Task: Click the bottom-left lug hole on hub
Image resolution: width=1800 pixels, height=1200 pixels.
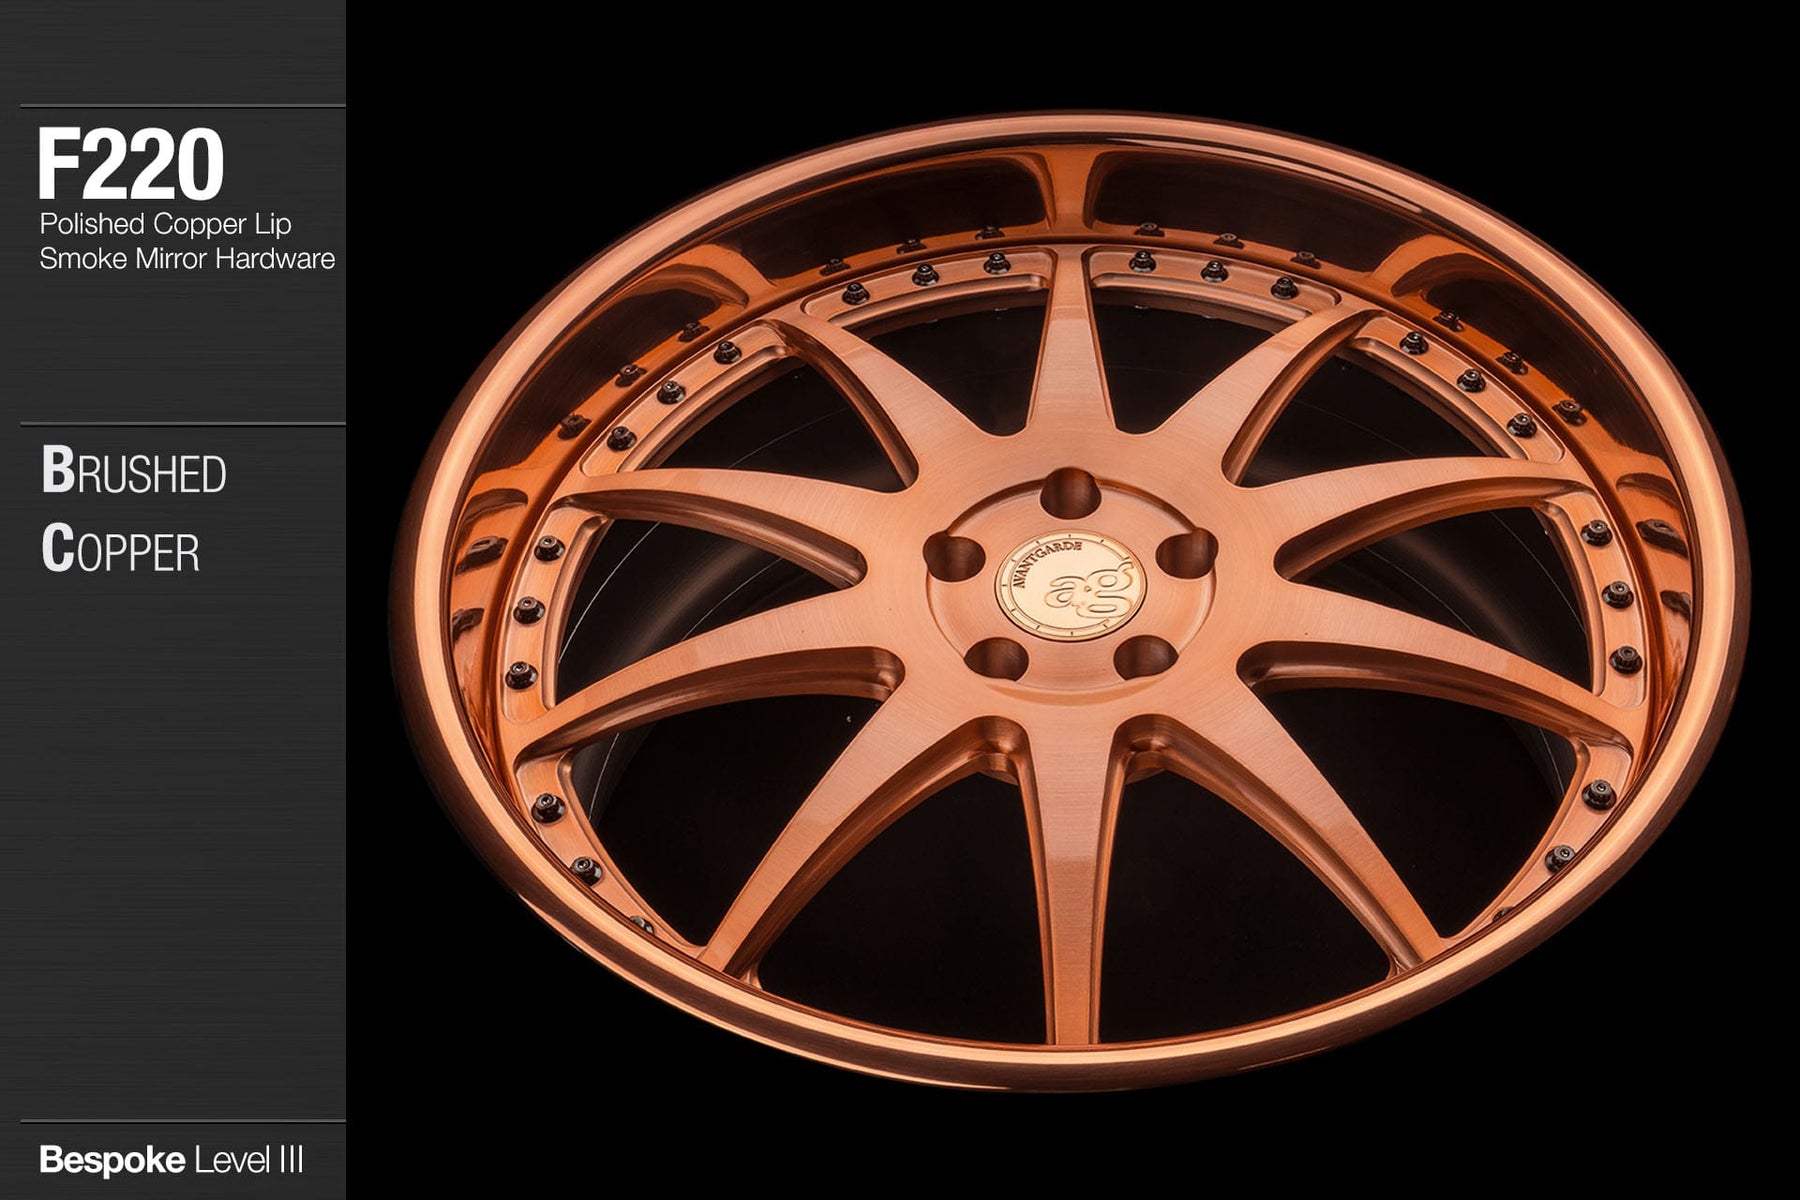Action: pyautogui.click(x=1001, y=658)
